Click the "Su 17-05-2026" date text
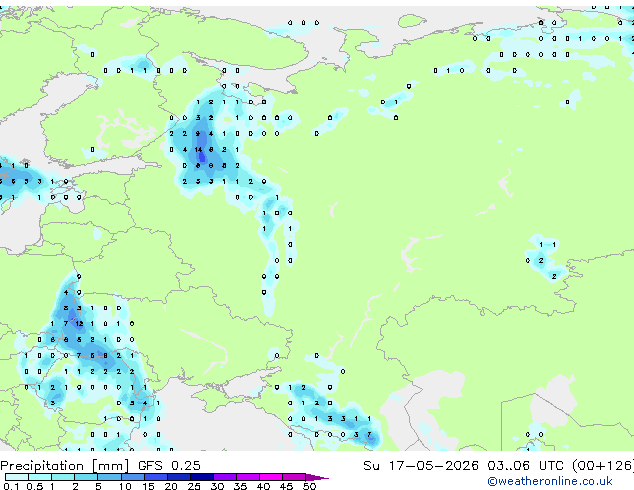Image resolution: width=634 pixels, height=490 pixels. (421, 466)
